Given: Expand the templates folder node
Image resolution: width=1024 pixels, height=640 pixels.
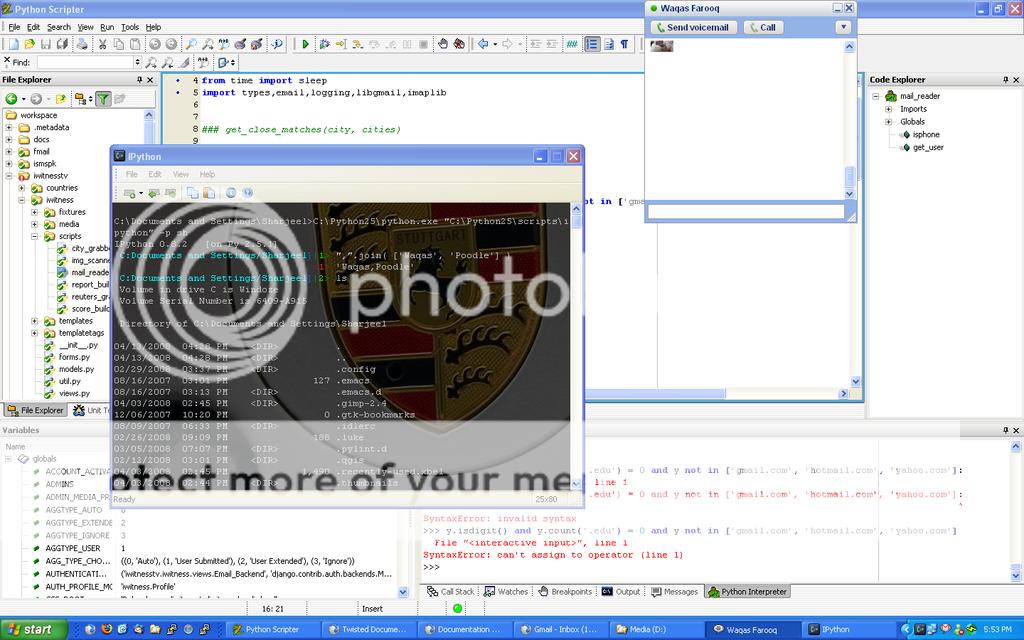Looking at the screenshot, I should tap(36, 321).
